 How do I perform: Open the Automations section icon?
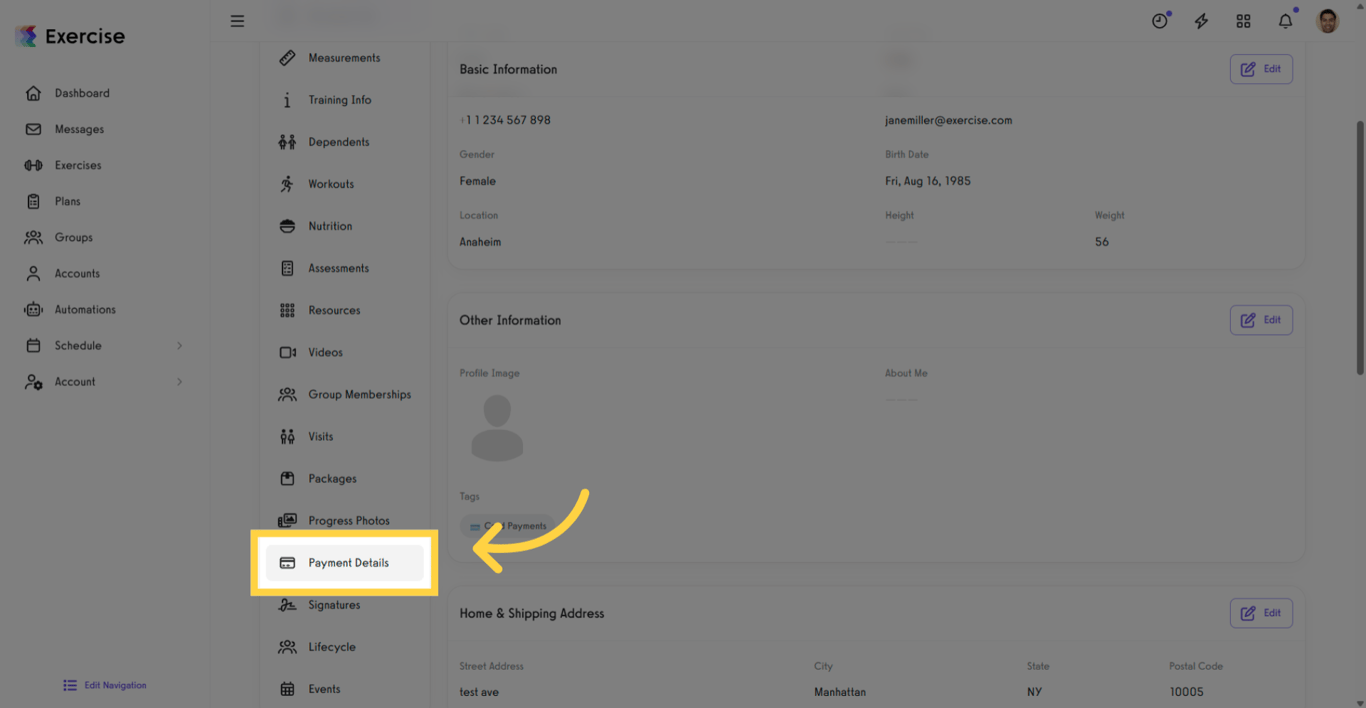coord(31,309)
